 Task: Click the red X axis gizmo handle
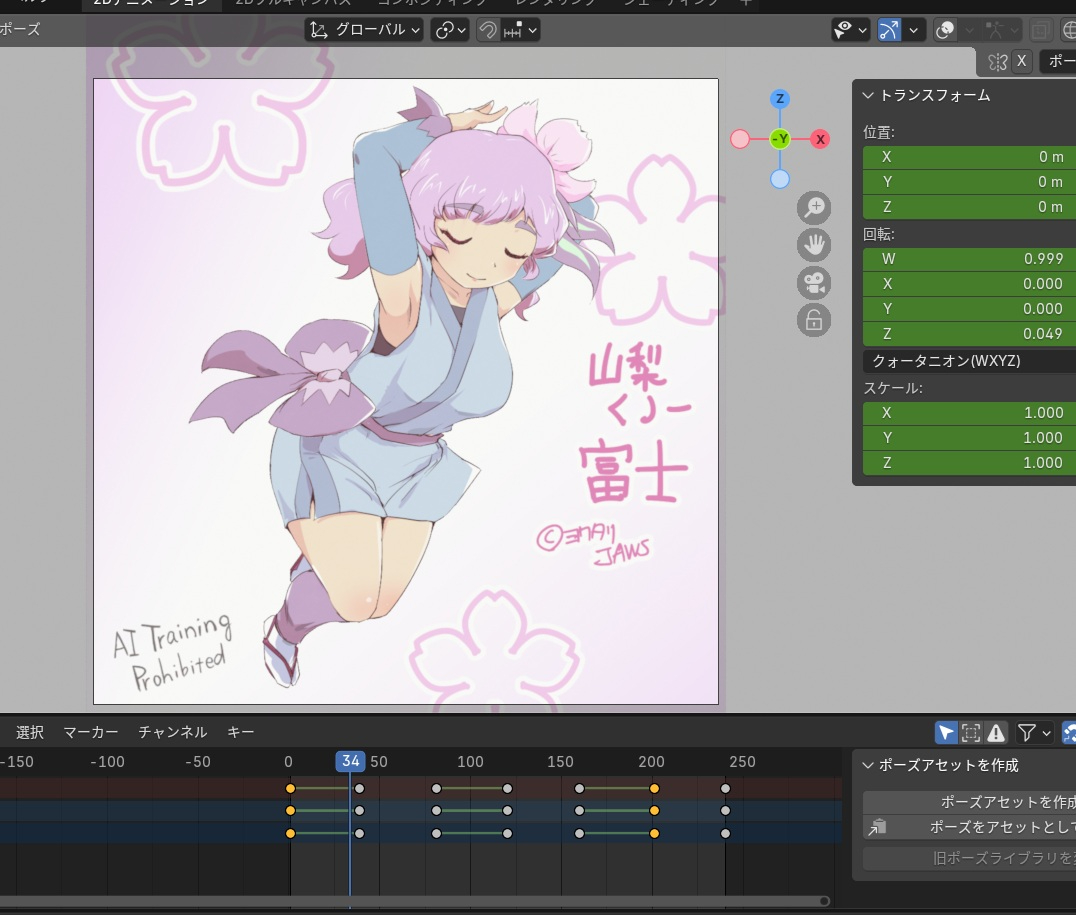point(820,139)
